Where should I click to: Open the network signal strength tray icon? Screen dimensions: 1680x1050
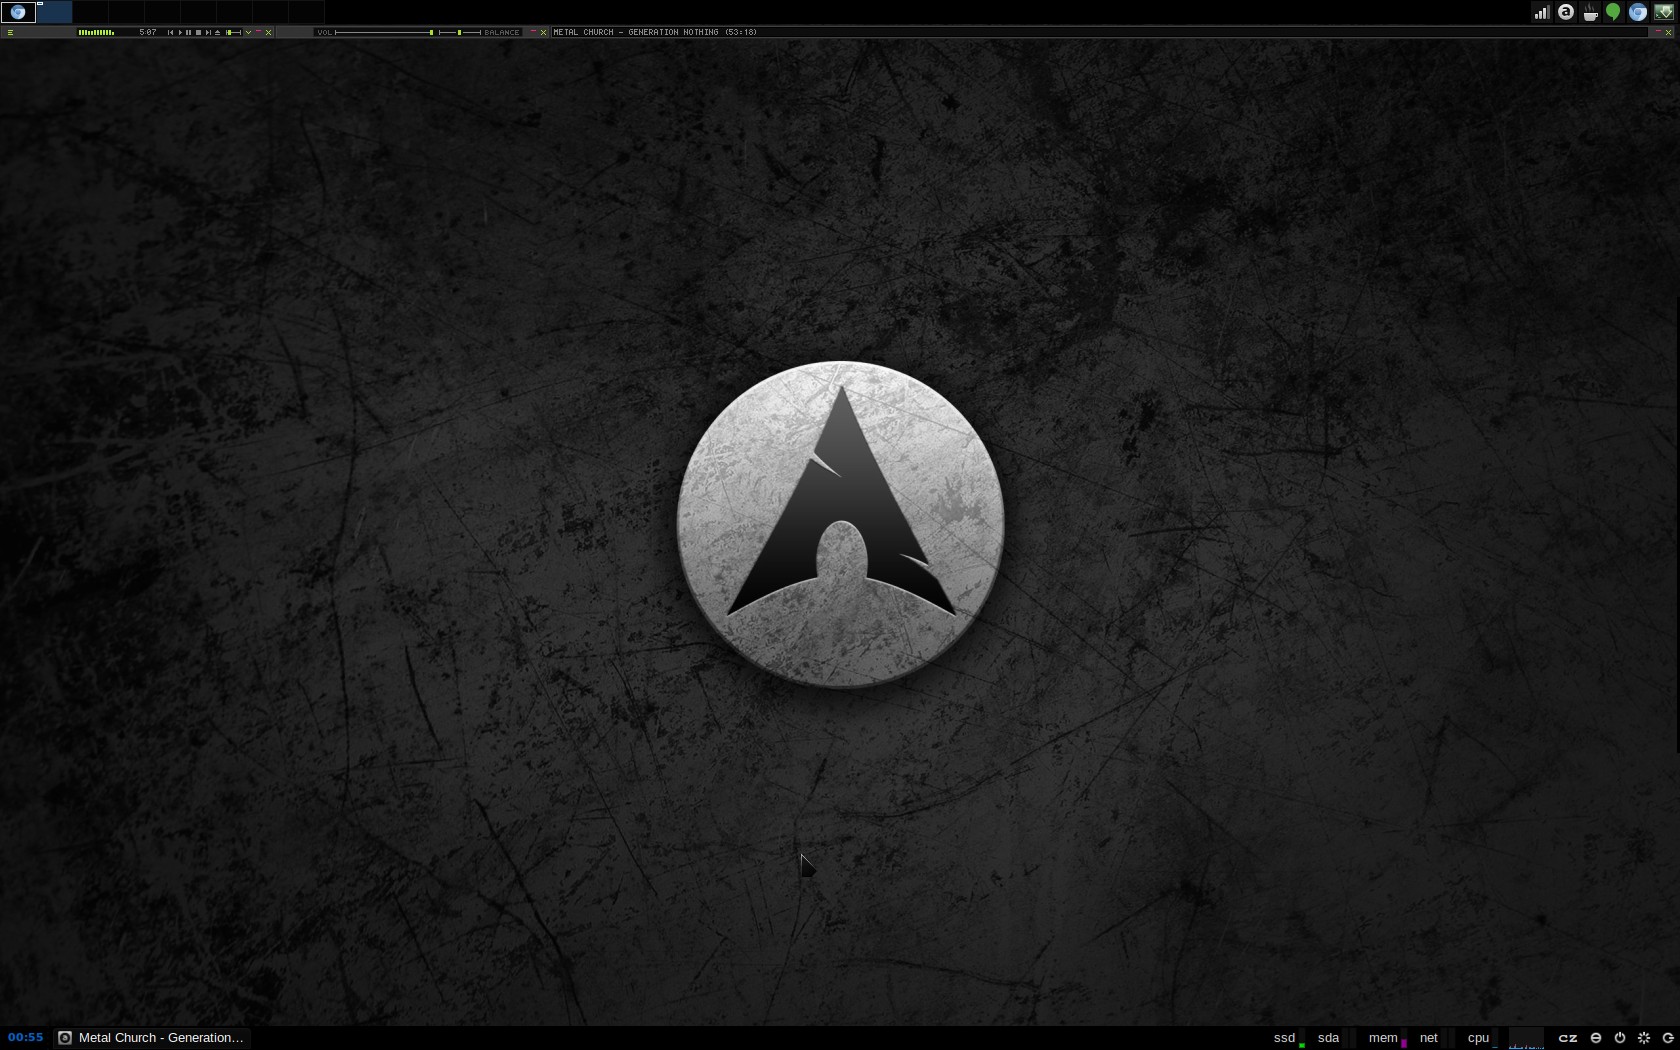pyautogui.click(x=1542, y=12)
